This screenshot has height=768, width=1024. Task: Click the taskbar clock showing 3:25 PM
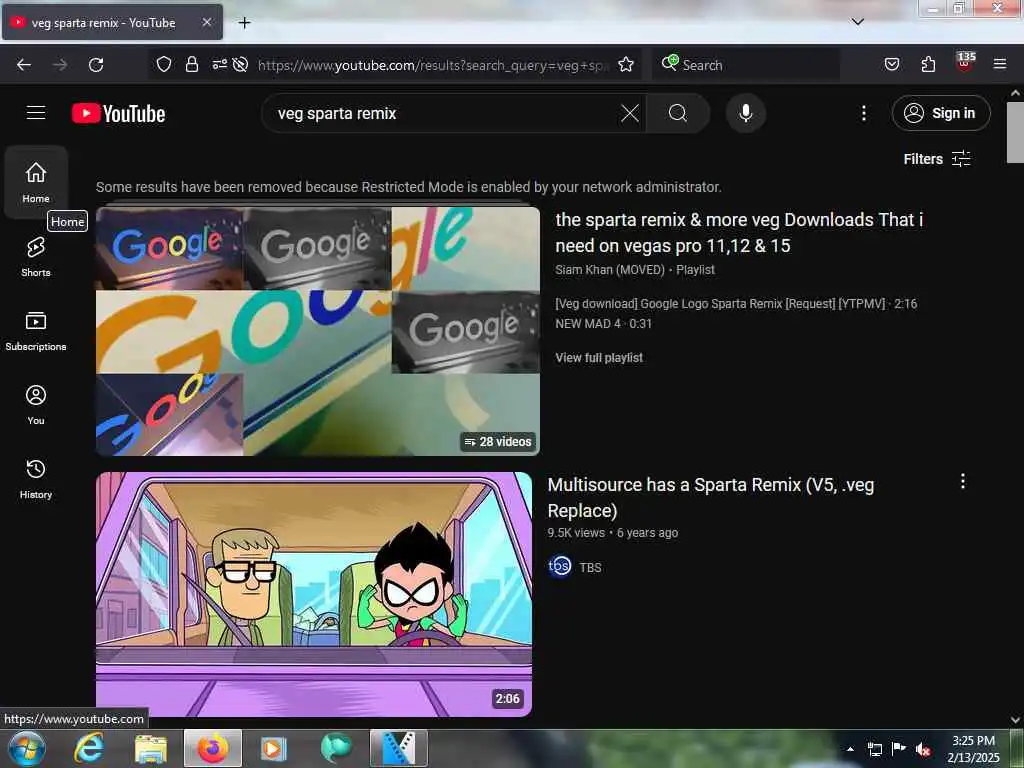[973, 748]
